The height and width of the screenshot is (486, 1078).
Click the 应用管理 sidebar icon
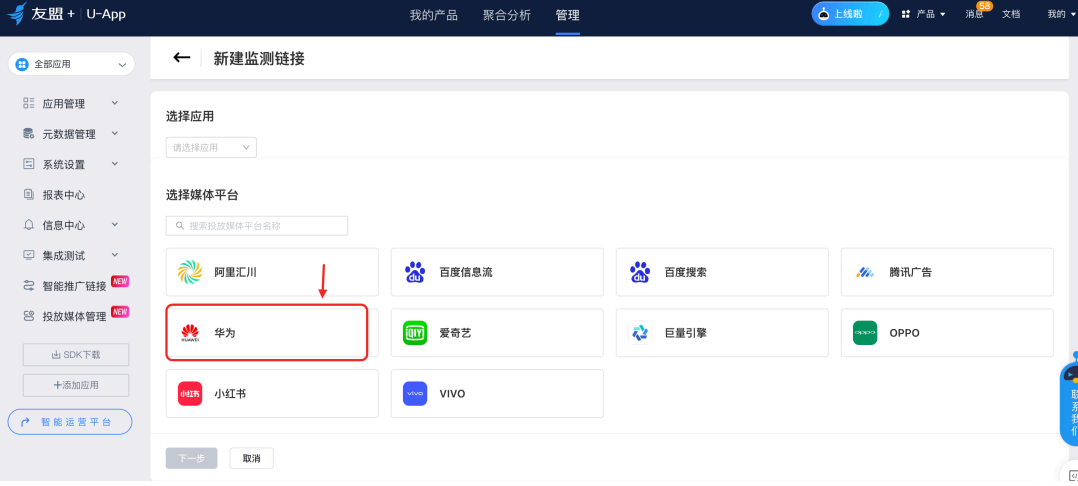click(x=28, y=103)
